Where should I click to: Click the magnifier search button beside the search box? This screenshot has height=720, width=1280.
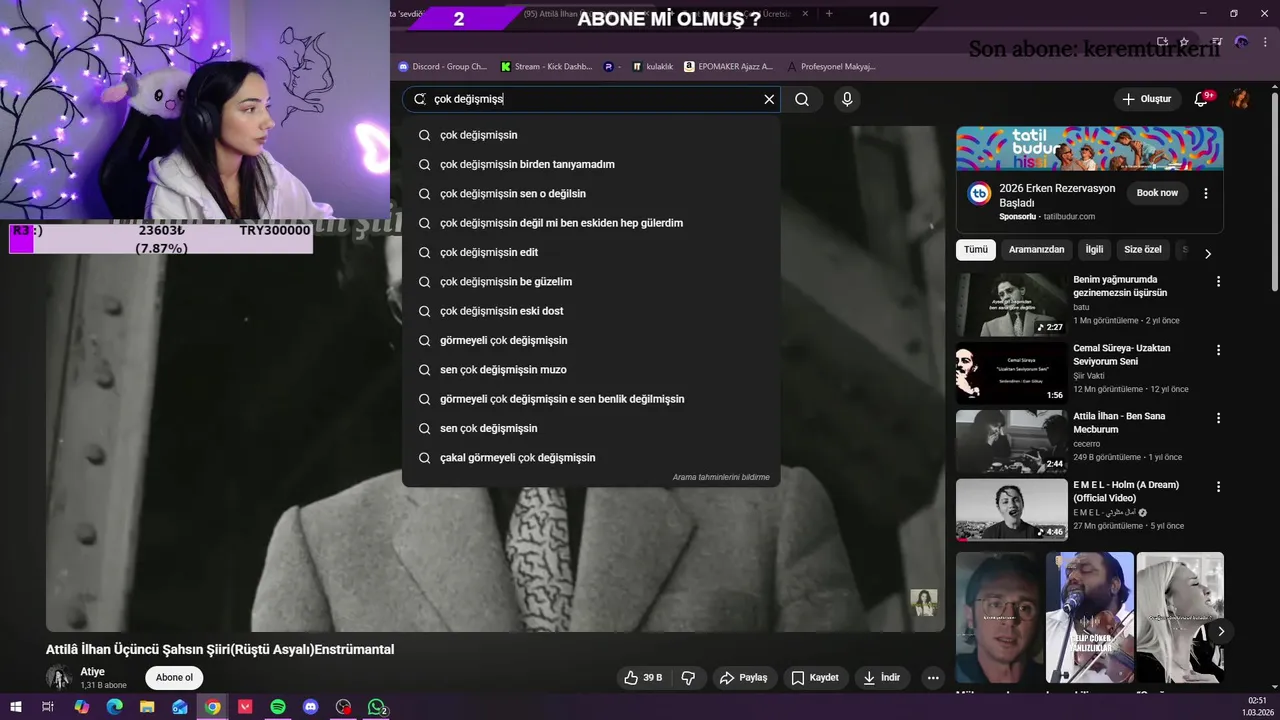point(802,99)
